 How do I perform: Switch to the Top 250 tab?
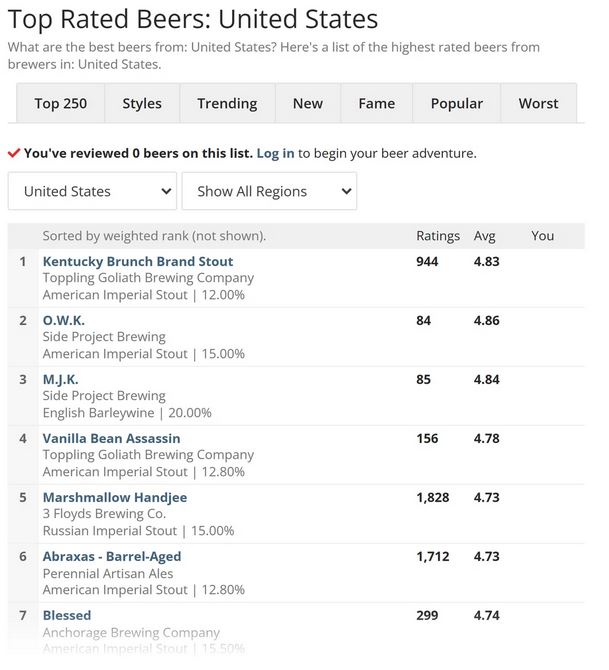coord(61,103)
